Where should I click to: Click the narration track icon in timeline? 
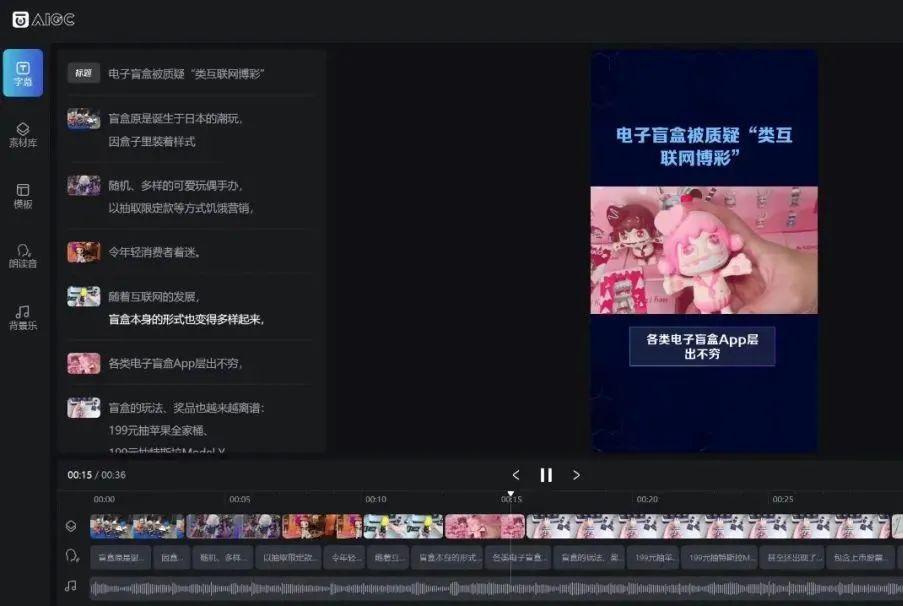(71, 556)
